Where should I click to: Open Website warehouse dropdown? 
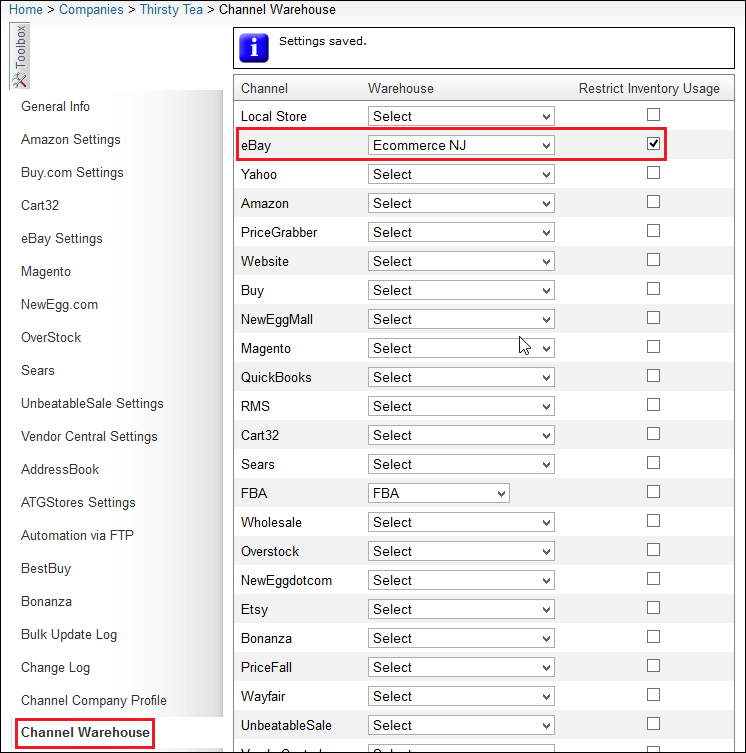461,261
